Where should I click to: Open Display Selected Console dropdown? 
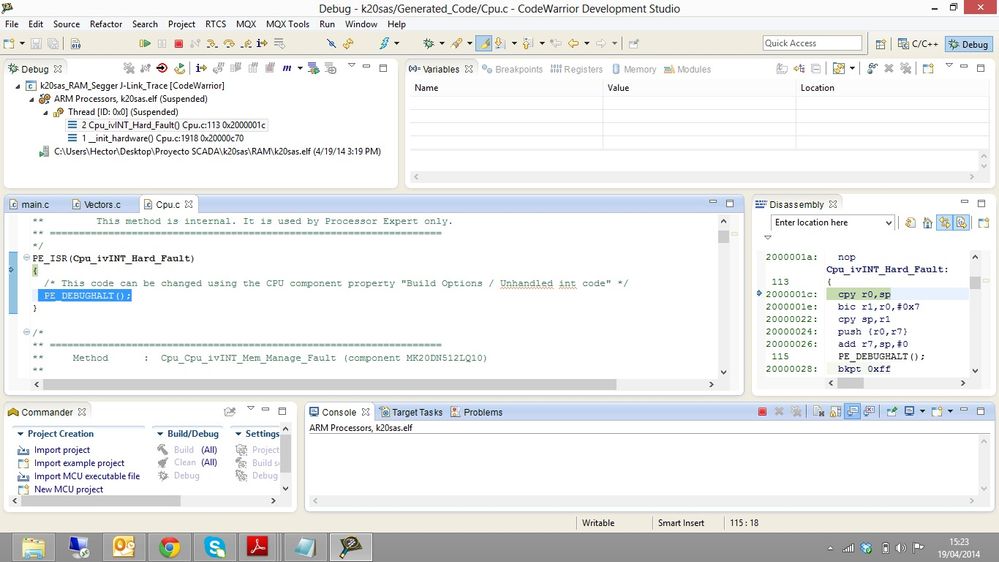click(x=923, y=412)
